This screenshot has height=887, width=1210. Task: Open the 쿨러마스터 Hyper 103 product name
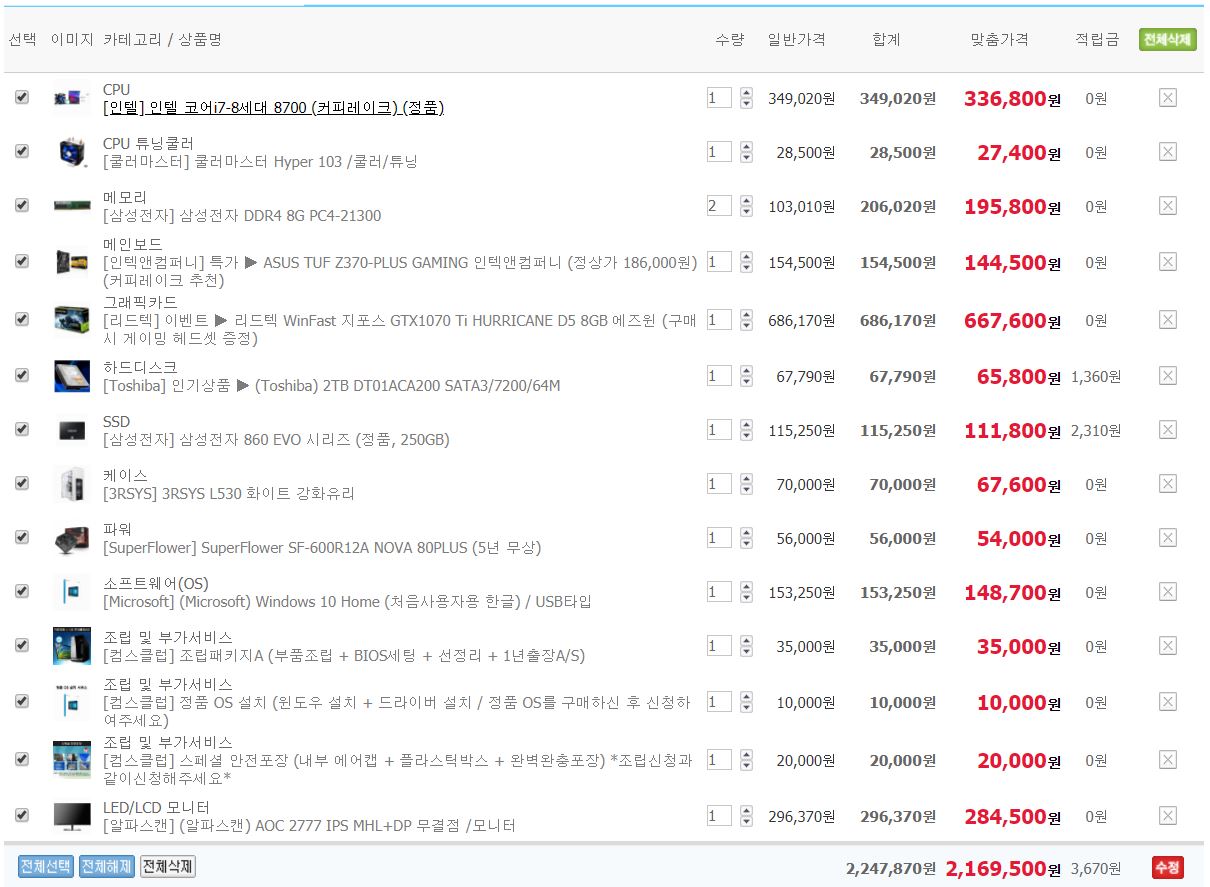coord(260,162)
